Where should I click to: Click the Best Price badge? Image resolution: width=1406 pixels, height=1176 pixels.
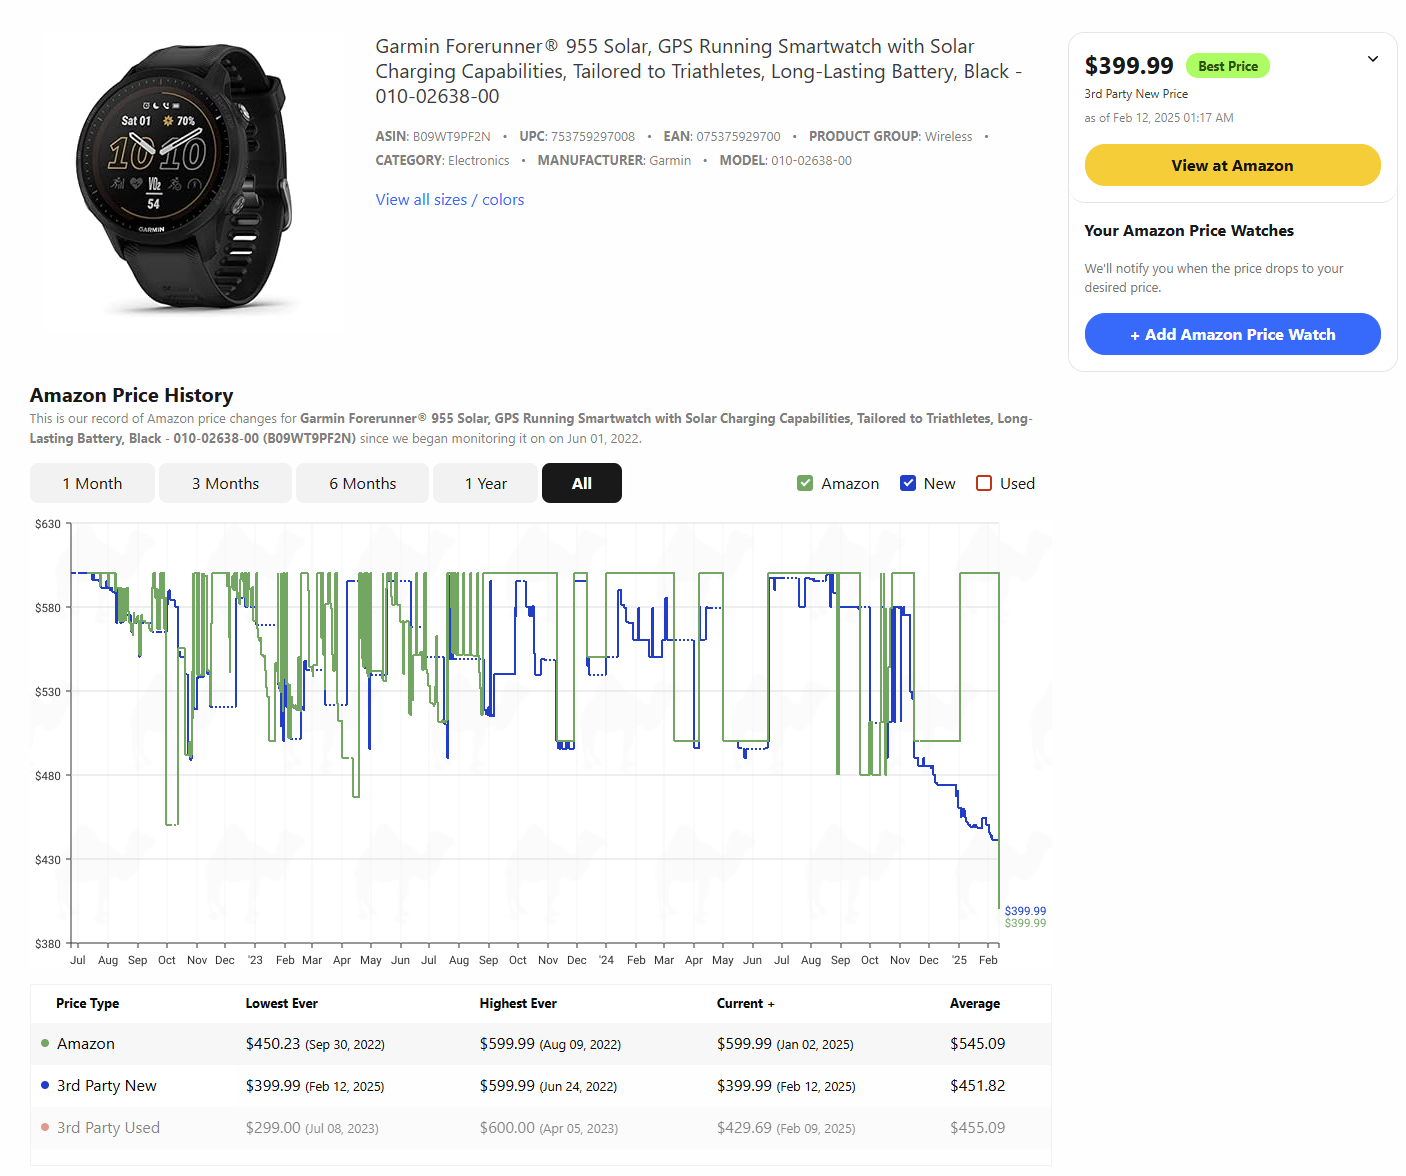pyautogui.click(x=1228, y=66)
